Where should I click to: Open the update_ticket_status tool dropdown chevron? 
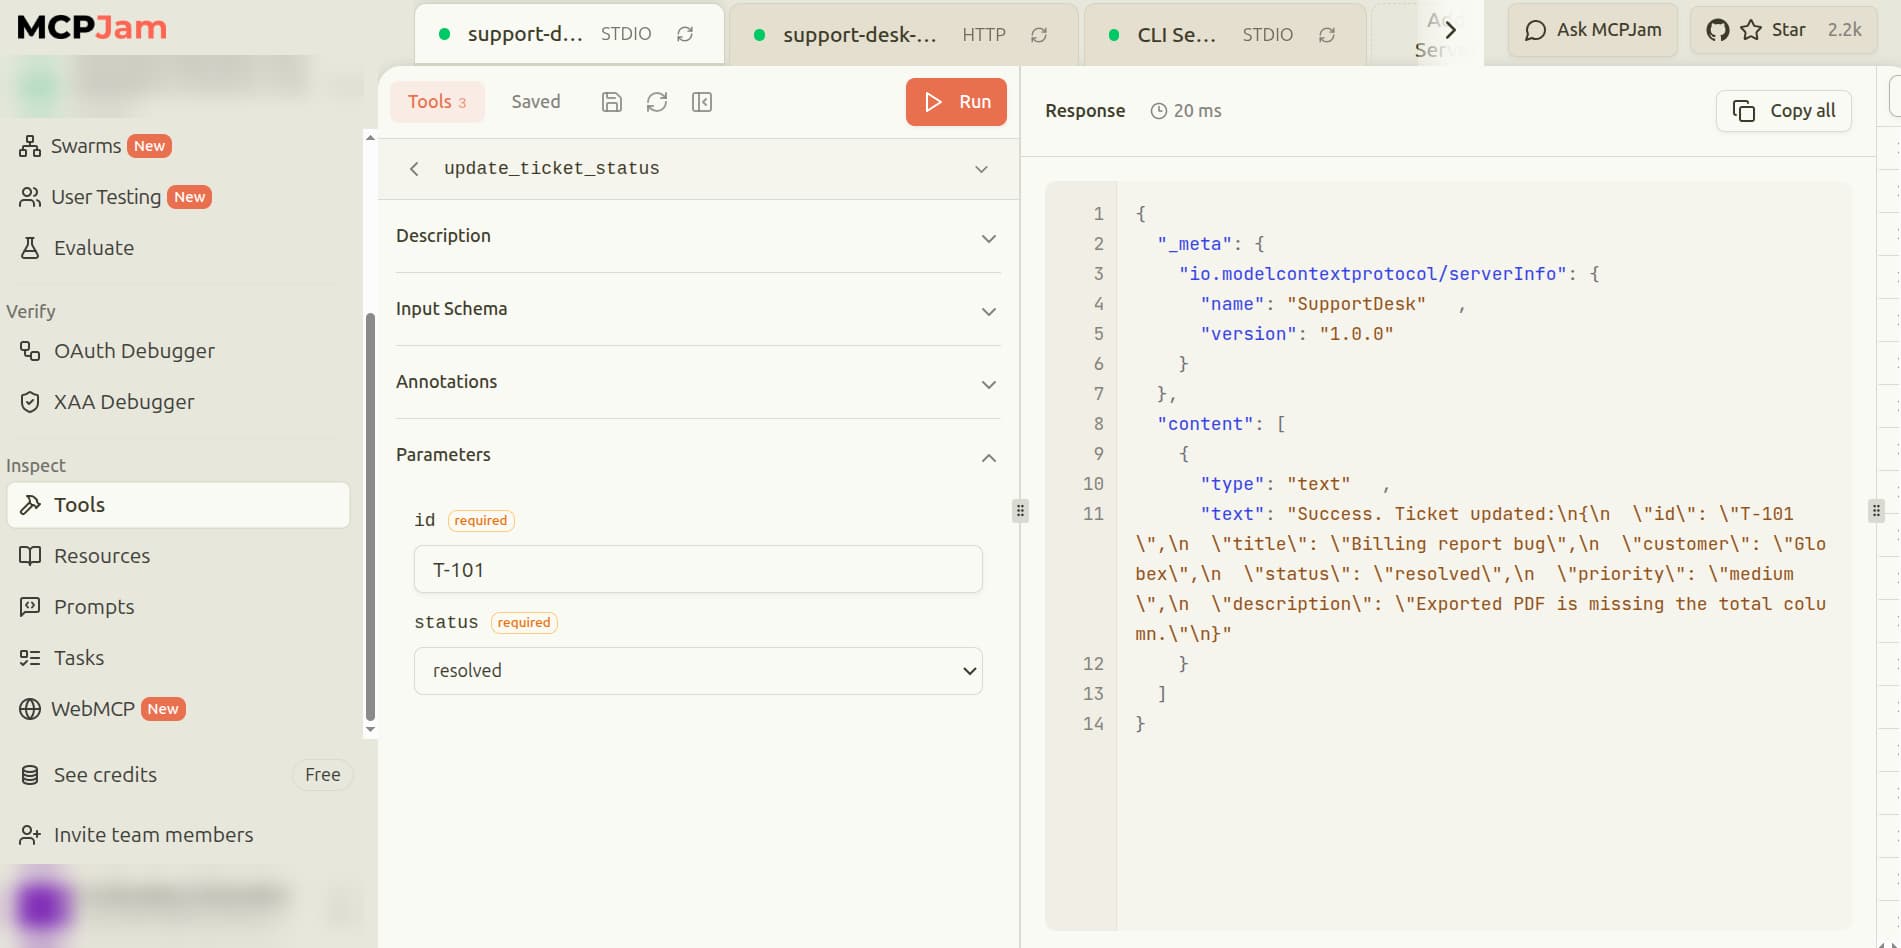click(981, 169)
